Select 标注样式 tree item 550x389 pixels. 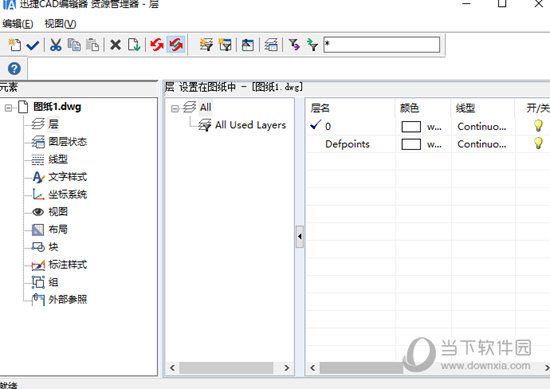click(x=67, y=264)
